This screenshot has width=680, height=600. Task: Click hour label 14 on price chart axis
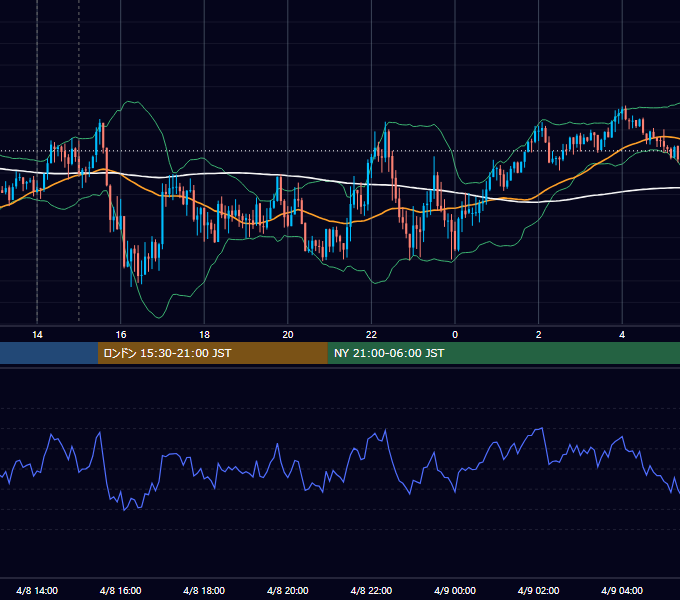click(x=37, y=335)
